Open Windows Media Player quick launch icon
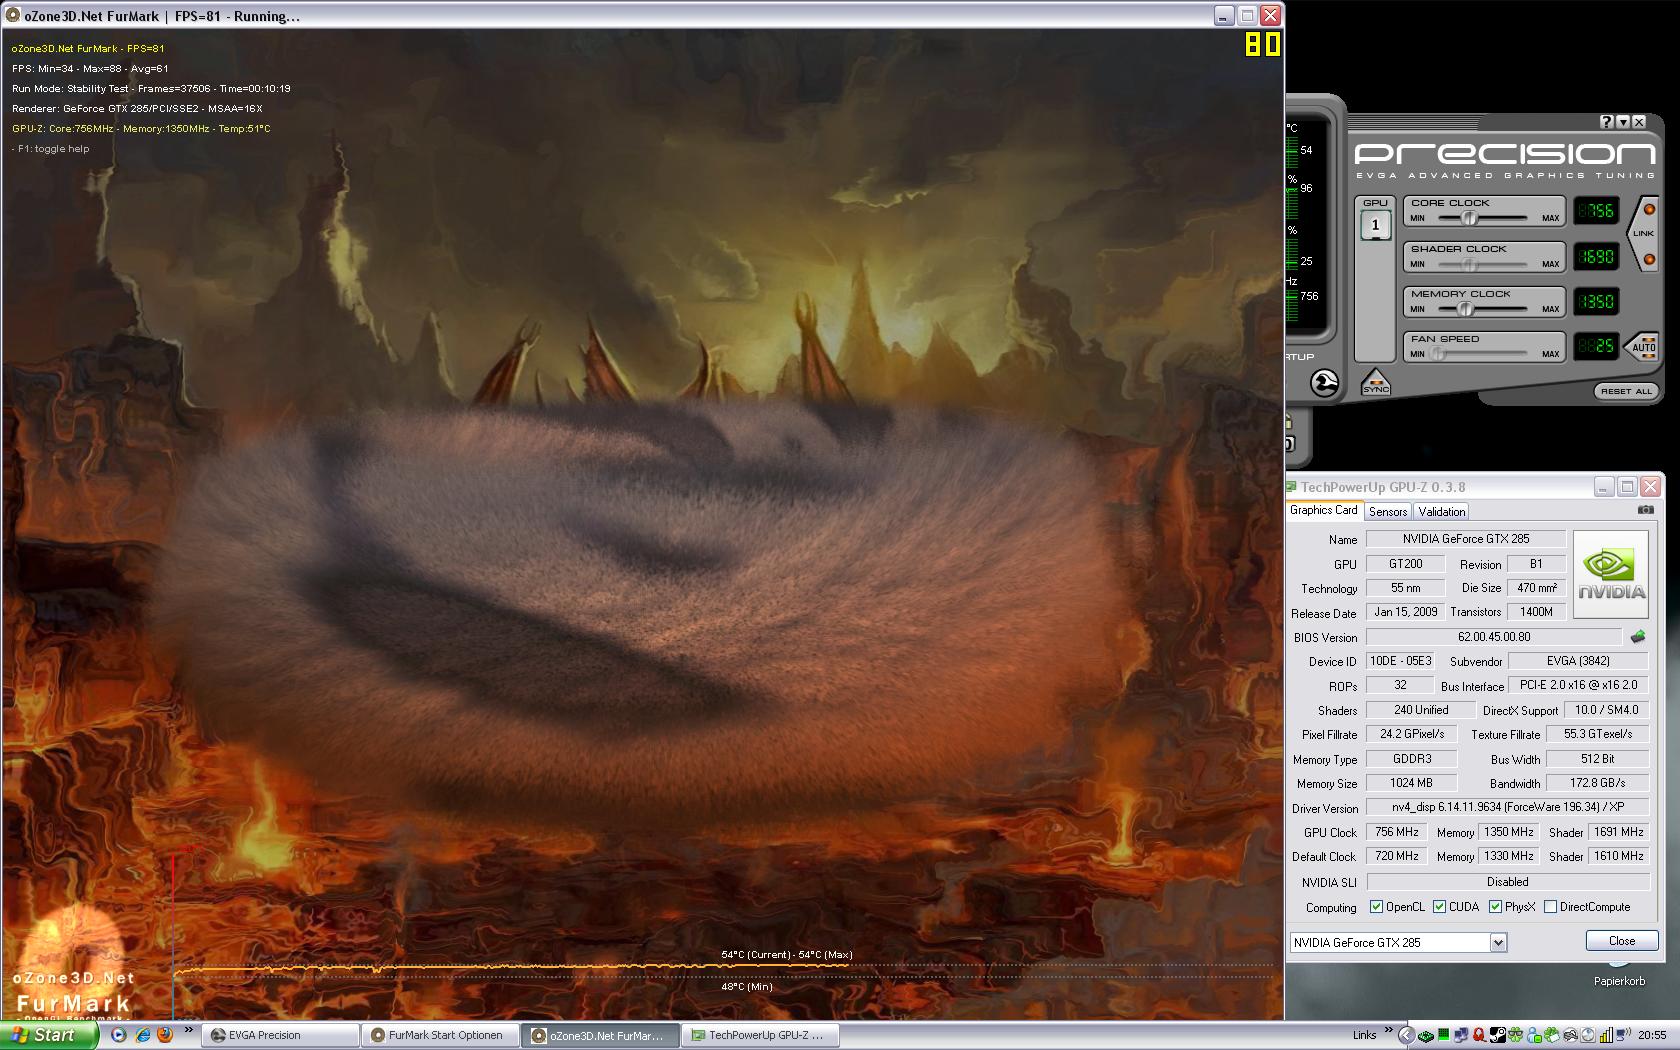 click(x=119, y=1035)
